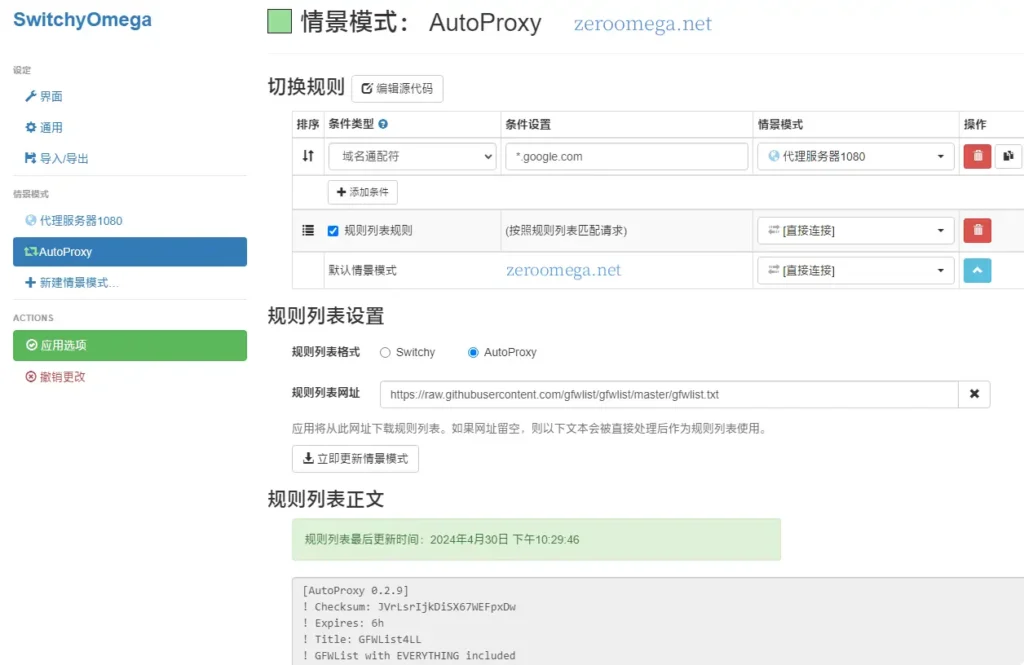
Task: Select the AutoProxy rule list format
Action: point(473,353)
